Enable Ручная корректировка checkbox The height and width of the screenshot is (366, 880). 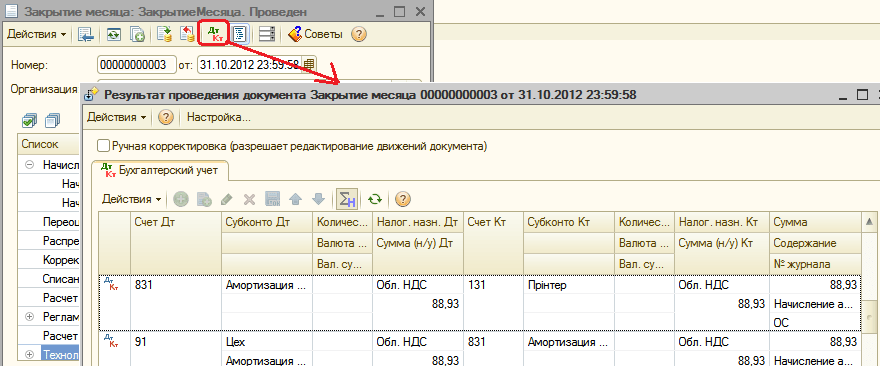click(103, 146)
